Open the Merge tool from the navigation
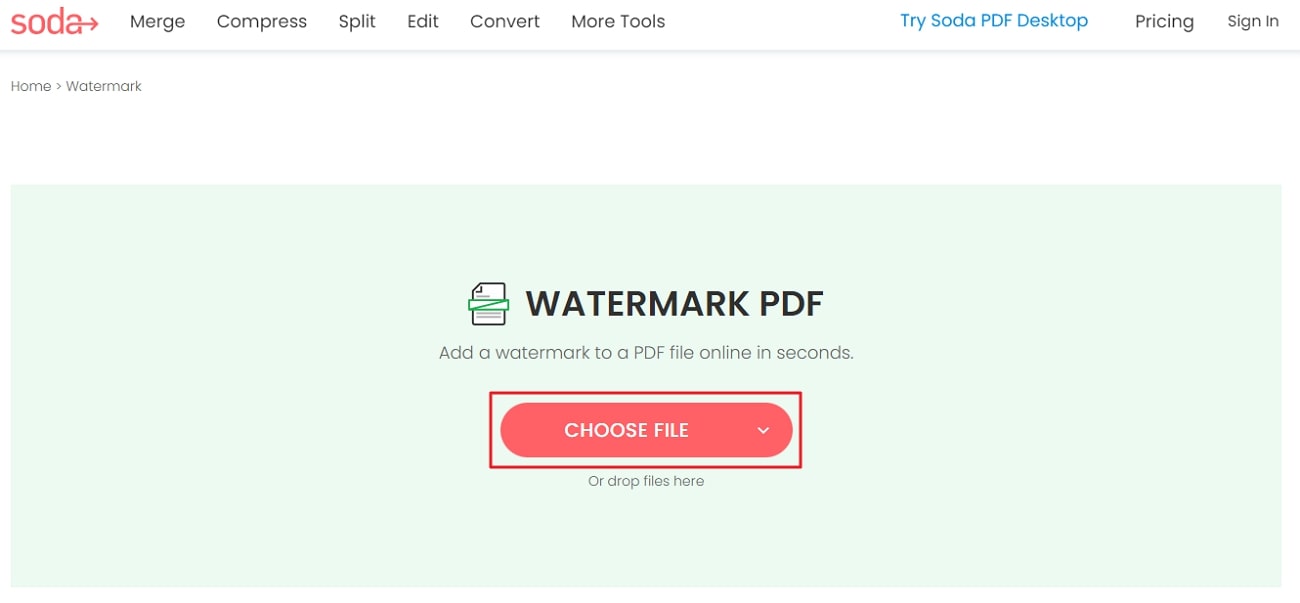This screenshot has height=603, width=1300. coord(157,21)
